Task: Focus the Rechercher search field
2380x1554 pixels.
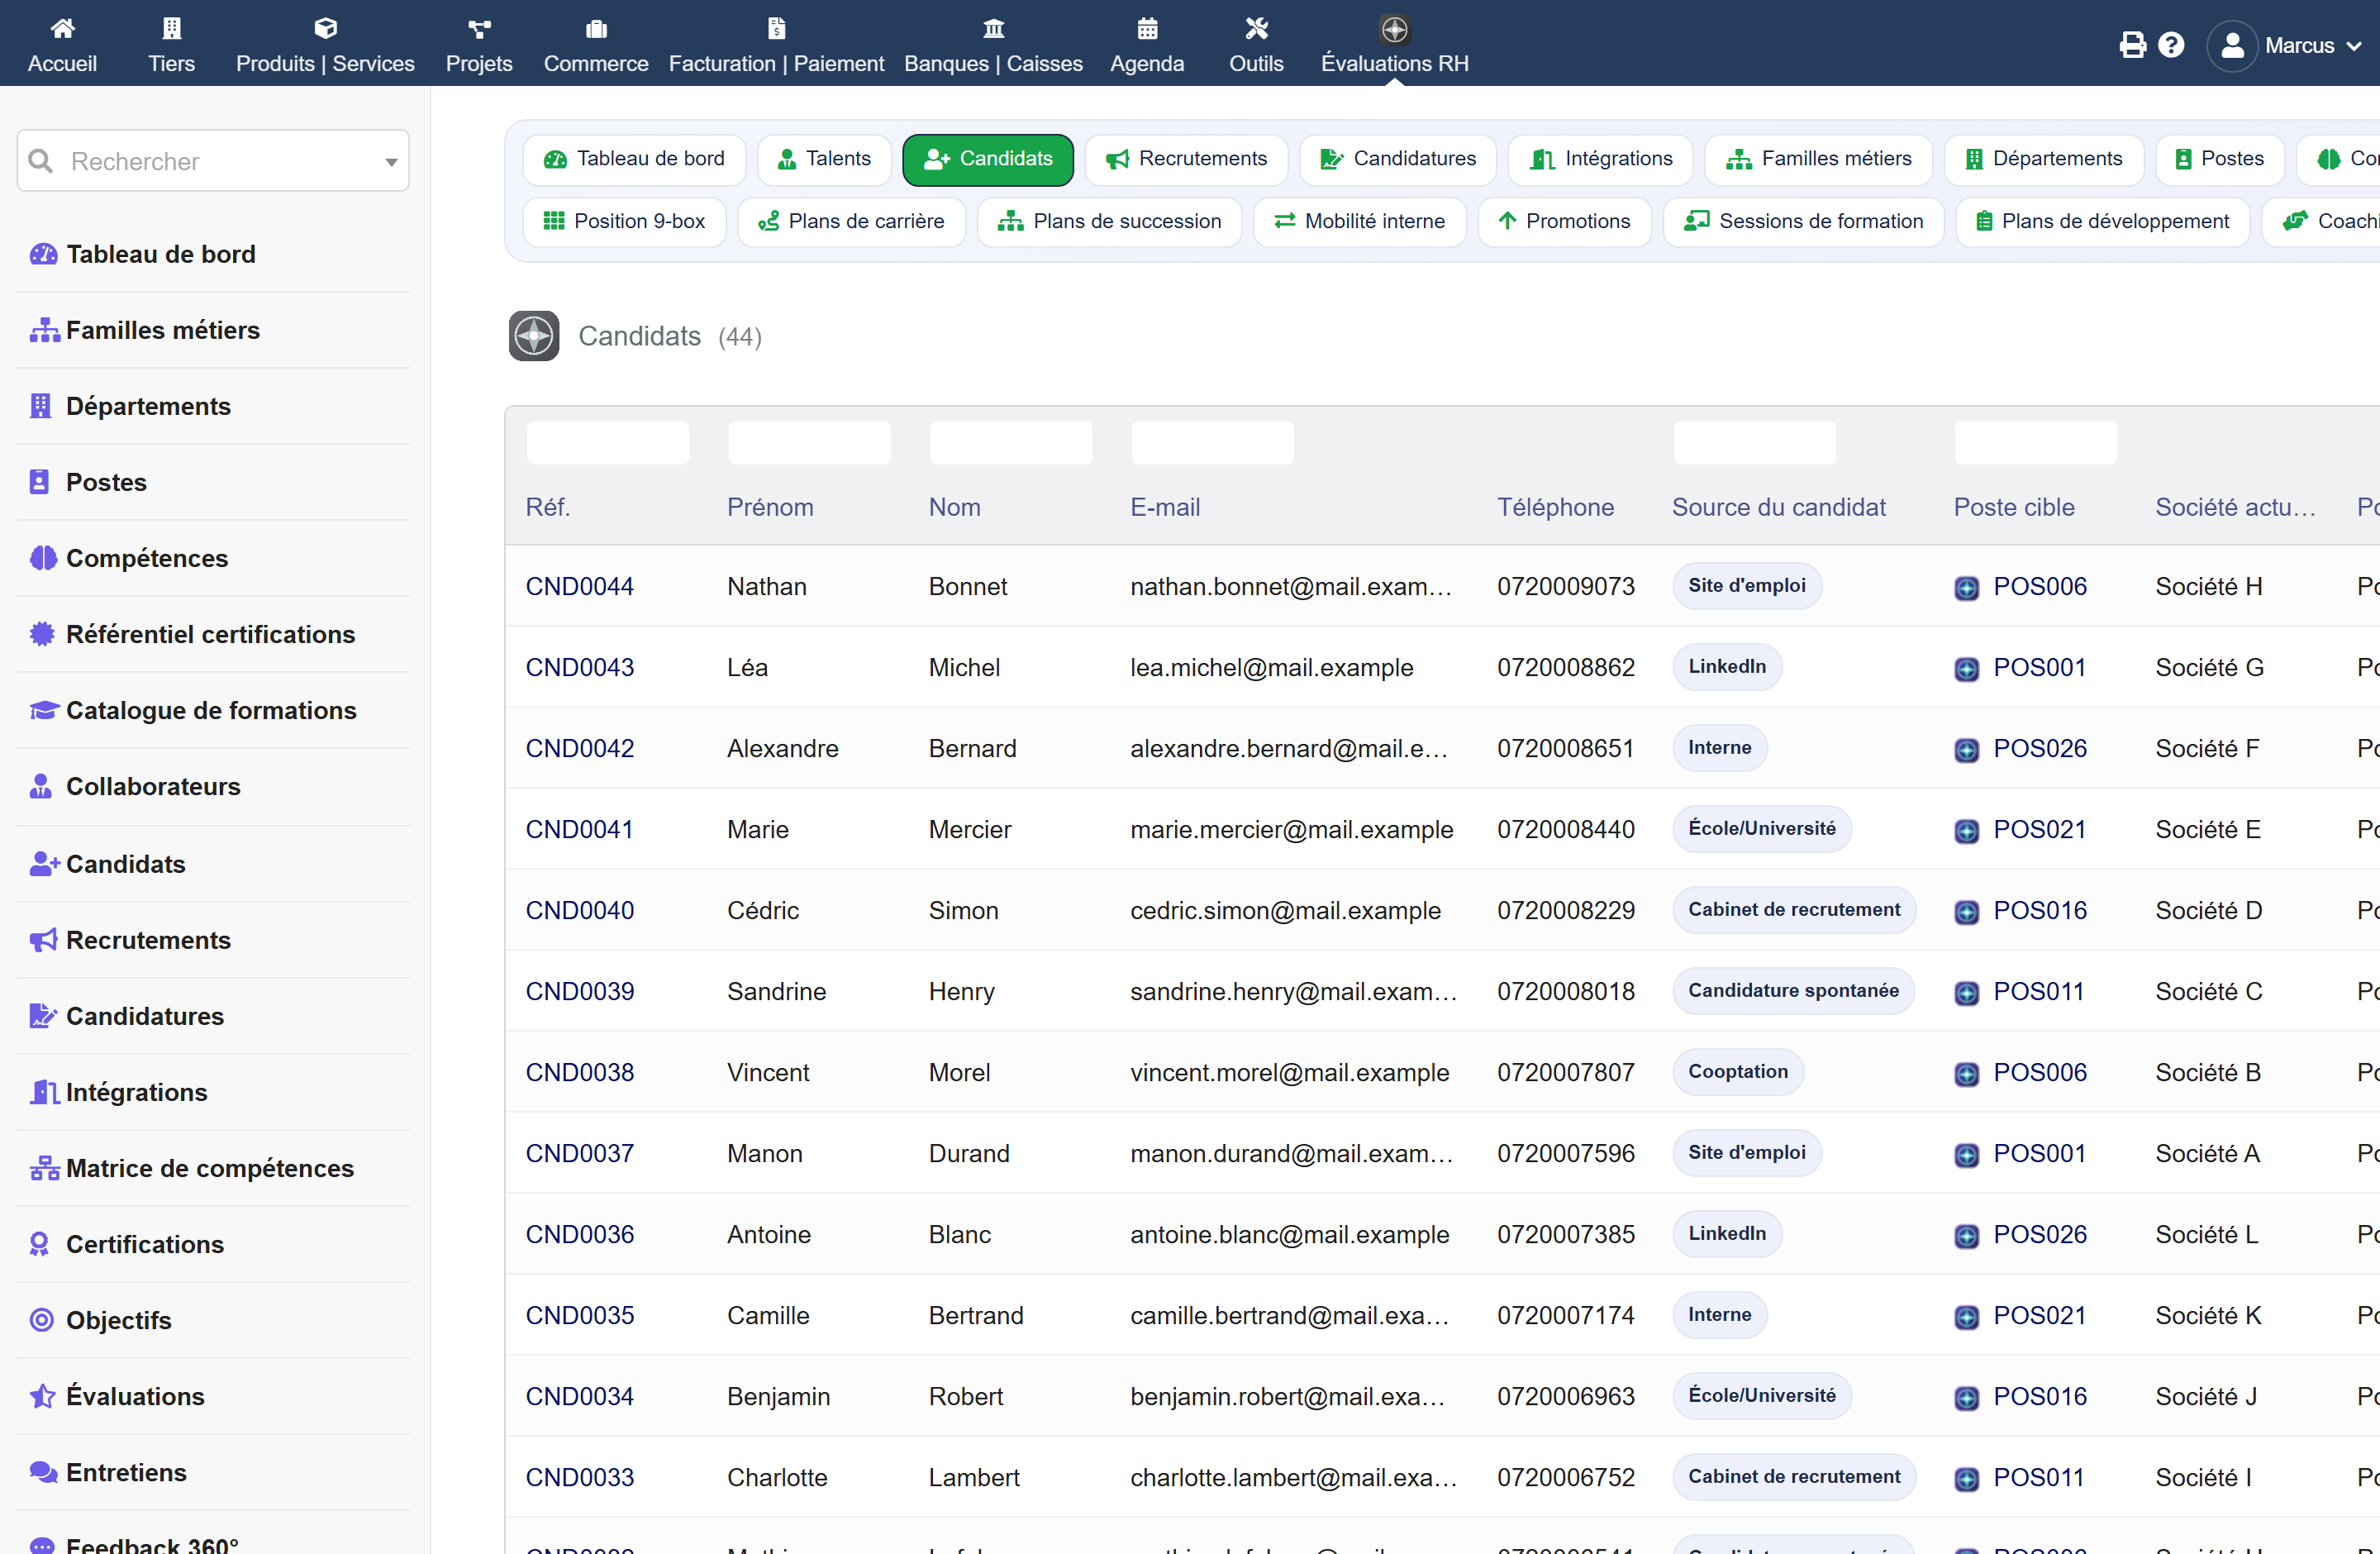Action: point(213,161)
